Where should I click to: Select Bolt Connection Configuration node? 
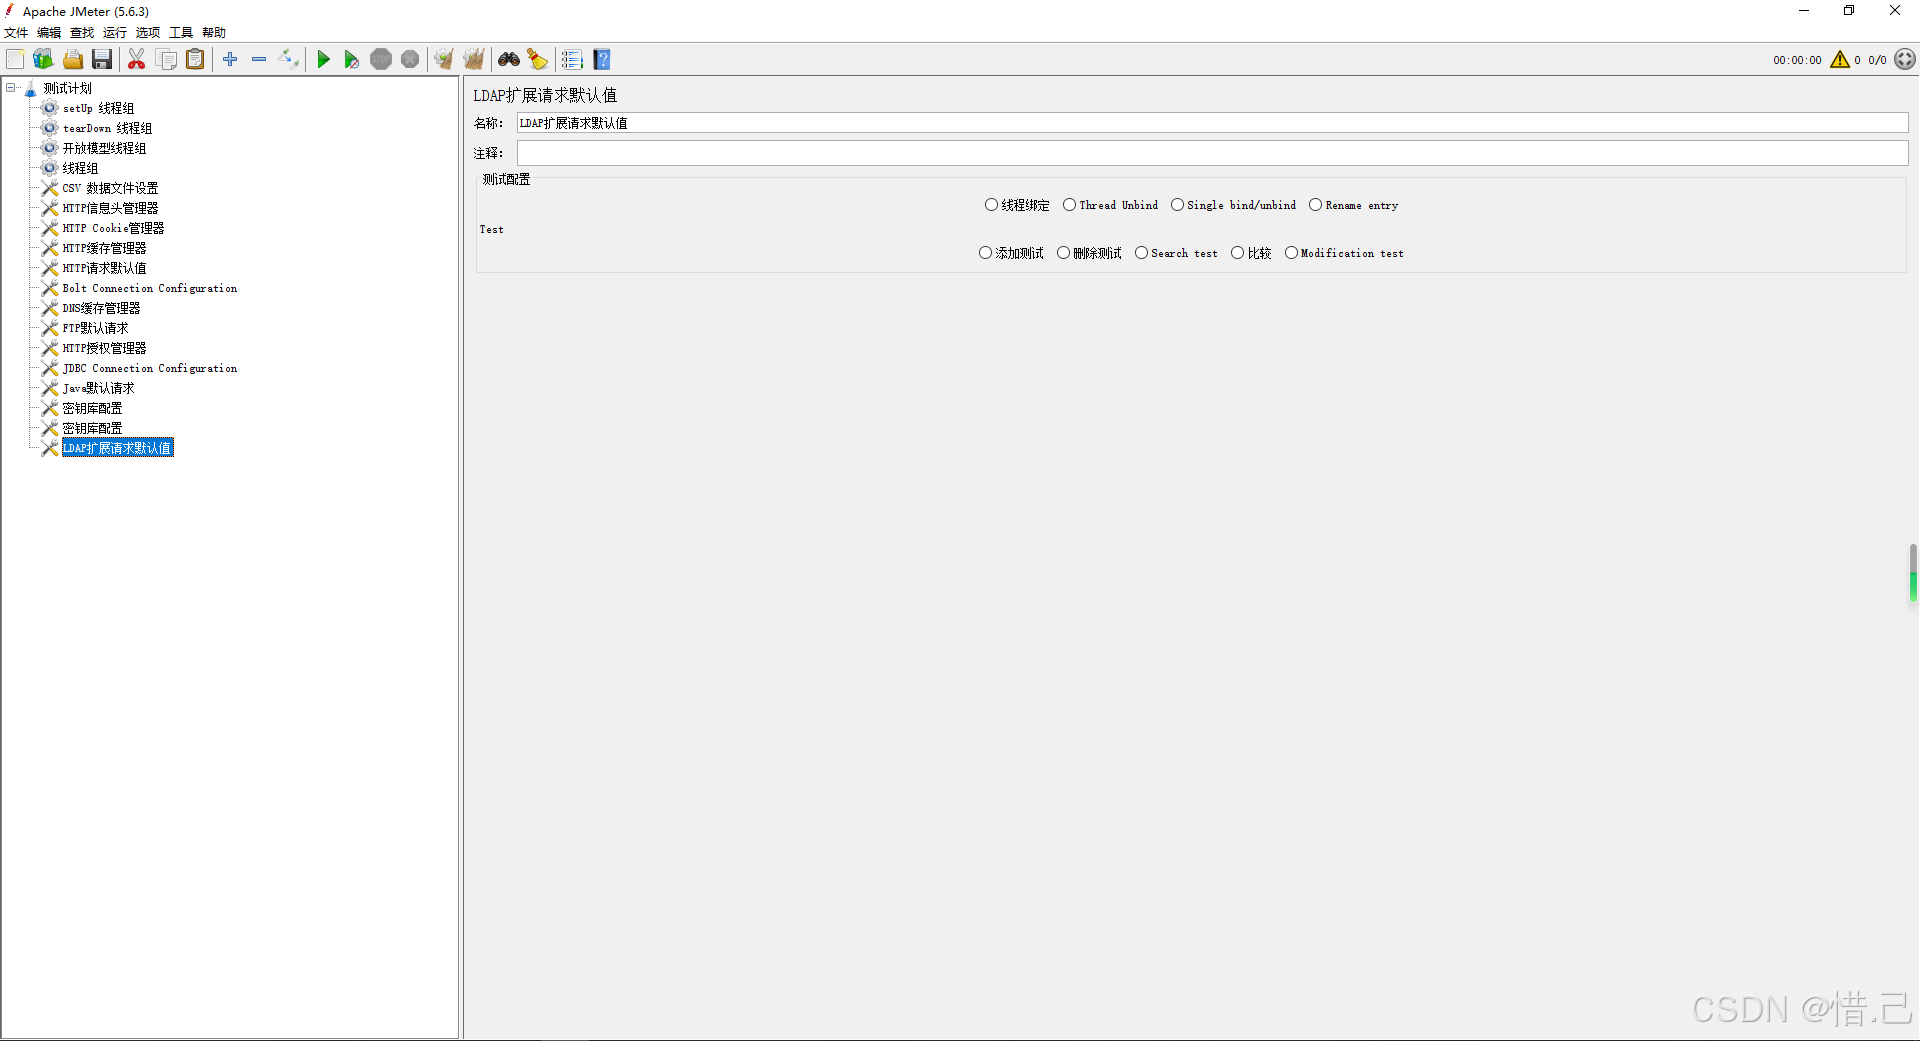pyautogui.click(x=150, y=288)
